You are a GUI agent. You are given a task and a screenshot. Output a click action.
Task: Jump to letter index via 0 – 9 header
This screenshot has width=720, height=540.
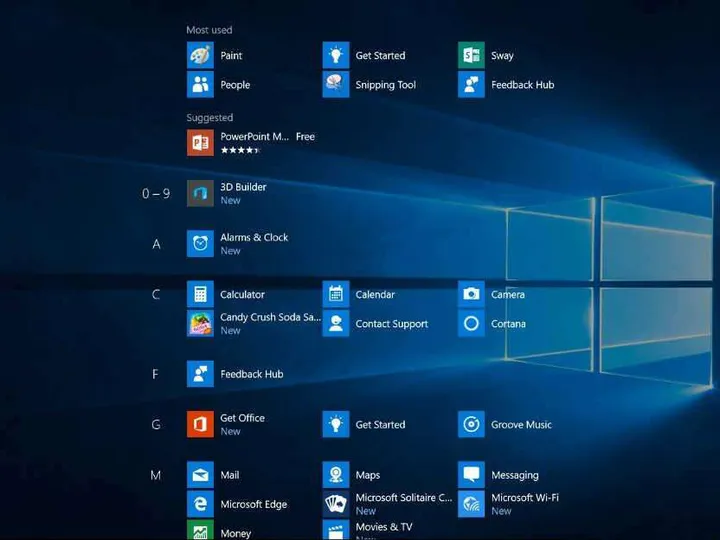(156, 194)
